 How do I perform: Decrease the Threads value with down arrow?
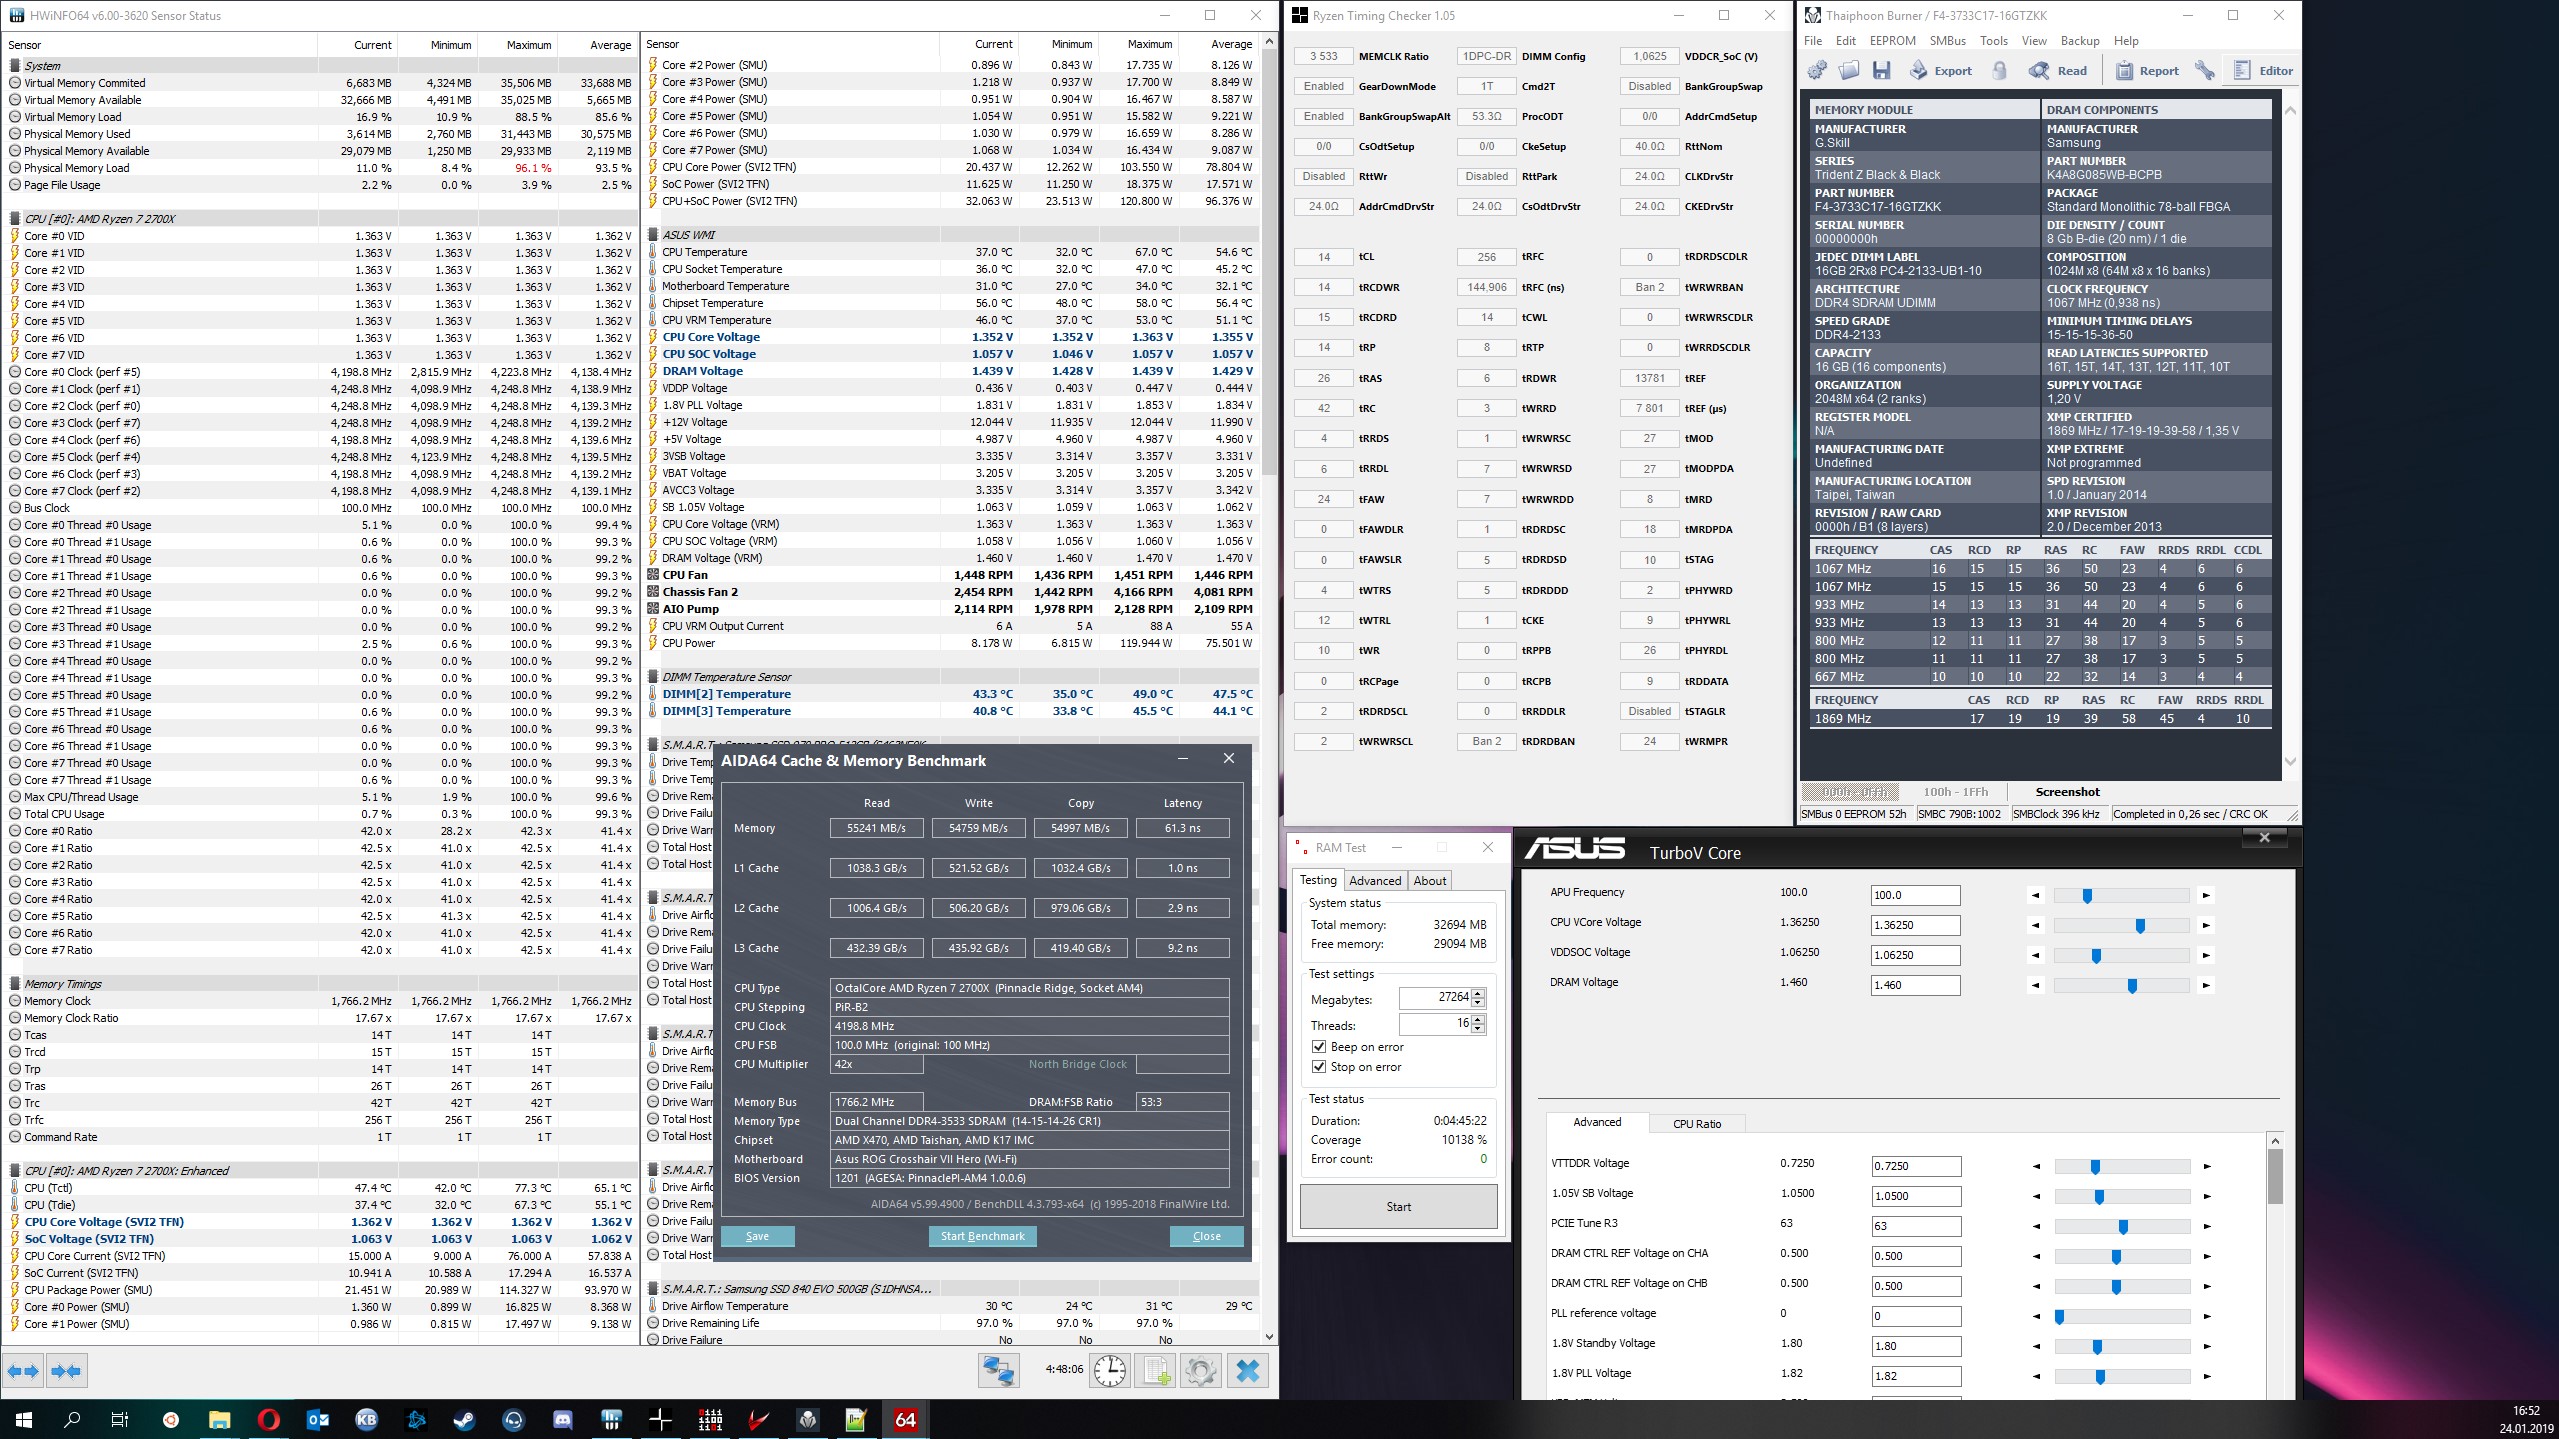(1478, 1029)
